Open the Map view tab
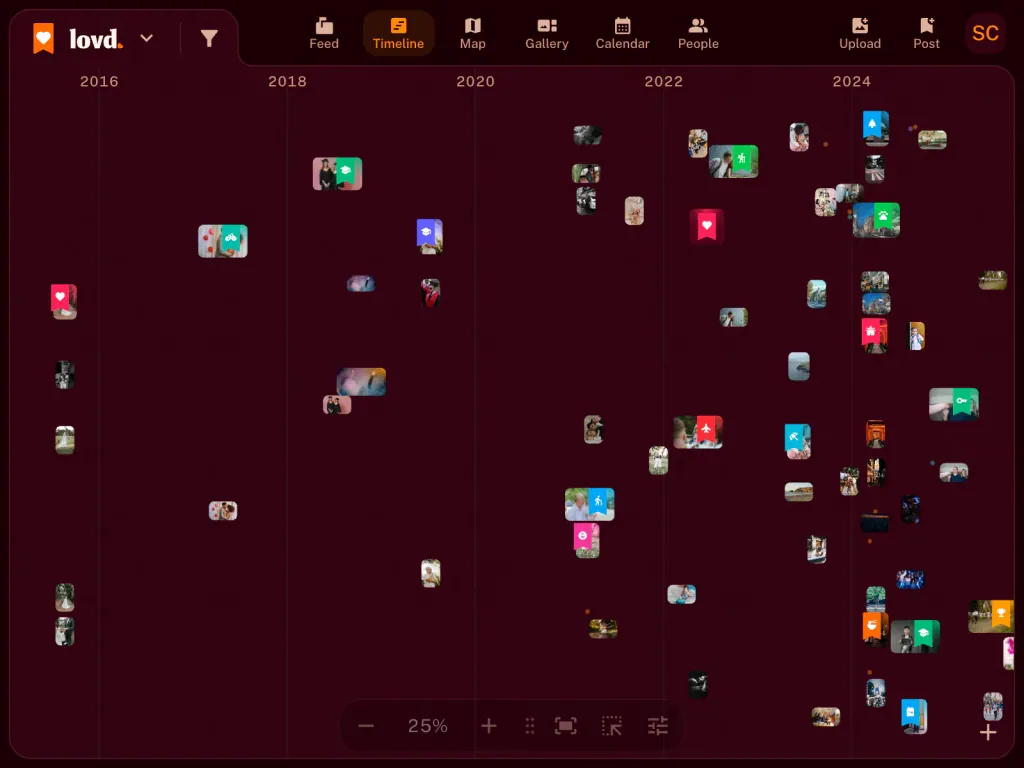The width and height of the screenshot is (1024, 768). 472,34
